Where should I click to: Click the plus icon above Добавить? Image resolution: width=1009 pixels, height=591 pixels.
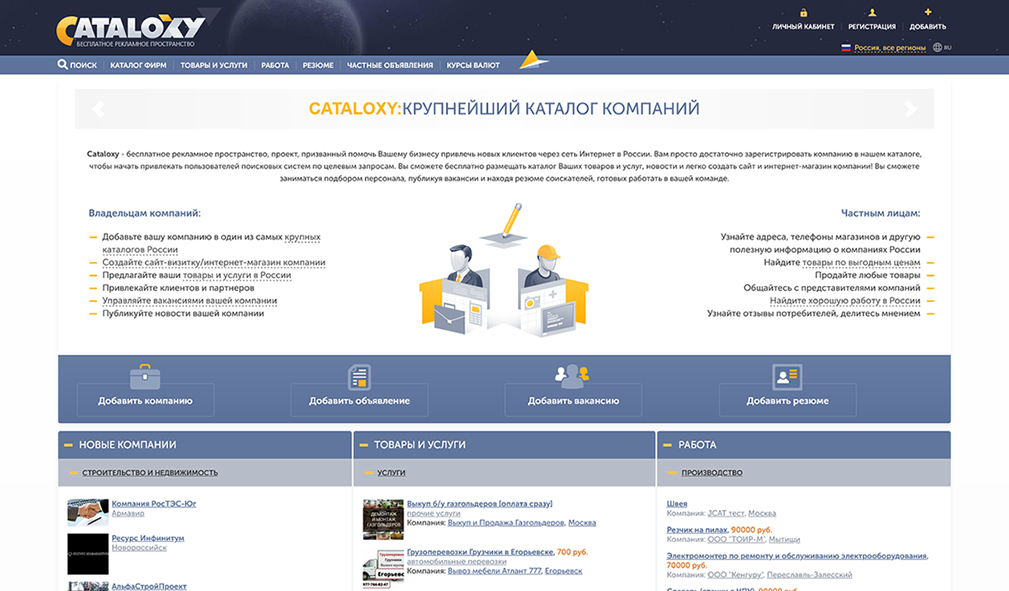coord(927,12)
